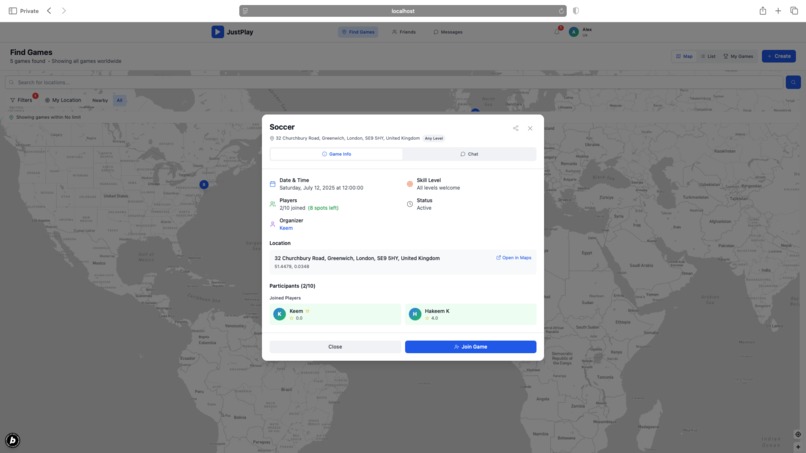The width and height of the screenshot is (806, 453).
Task: Click the blue search button icon
Action: pyautogui.click(x=793, y=82)
